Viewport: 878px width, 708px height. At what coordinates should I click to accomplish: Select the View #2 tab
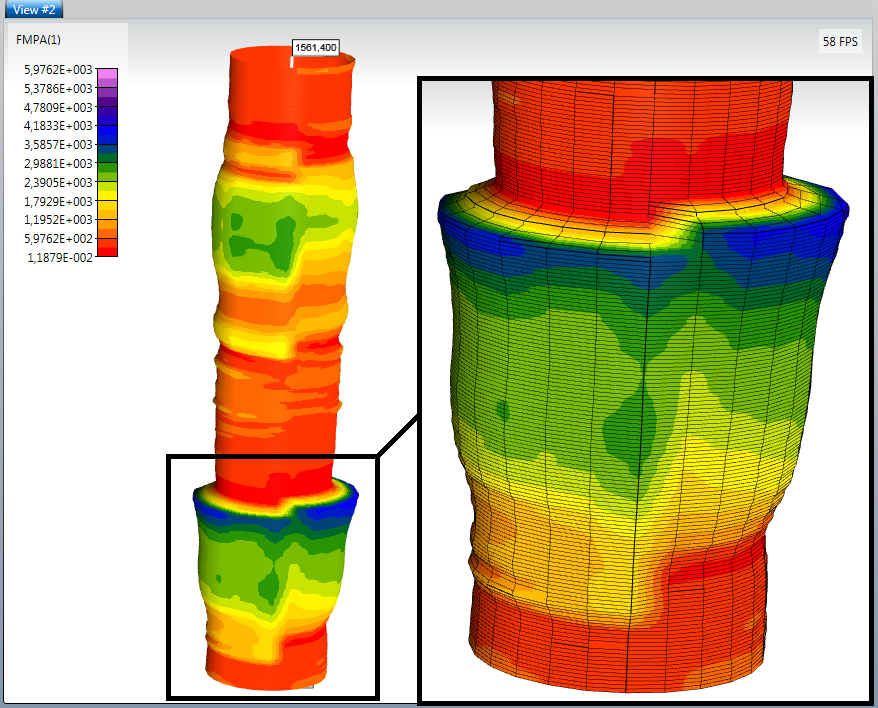click(34, 9)
